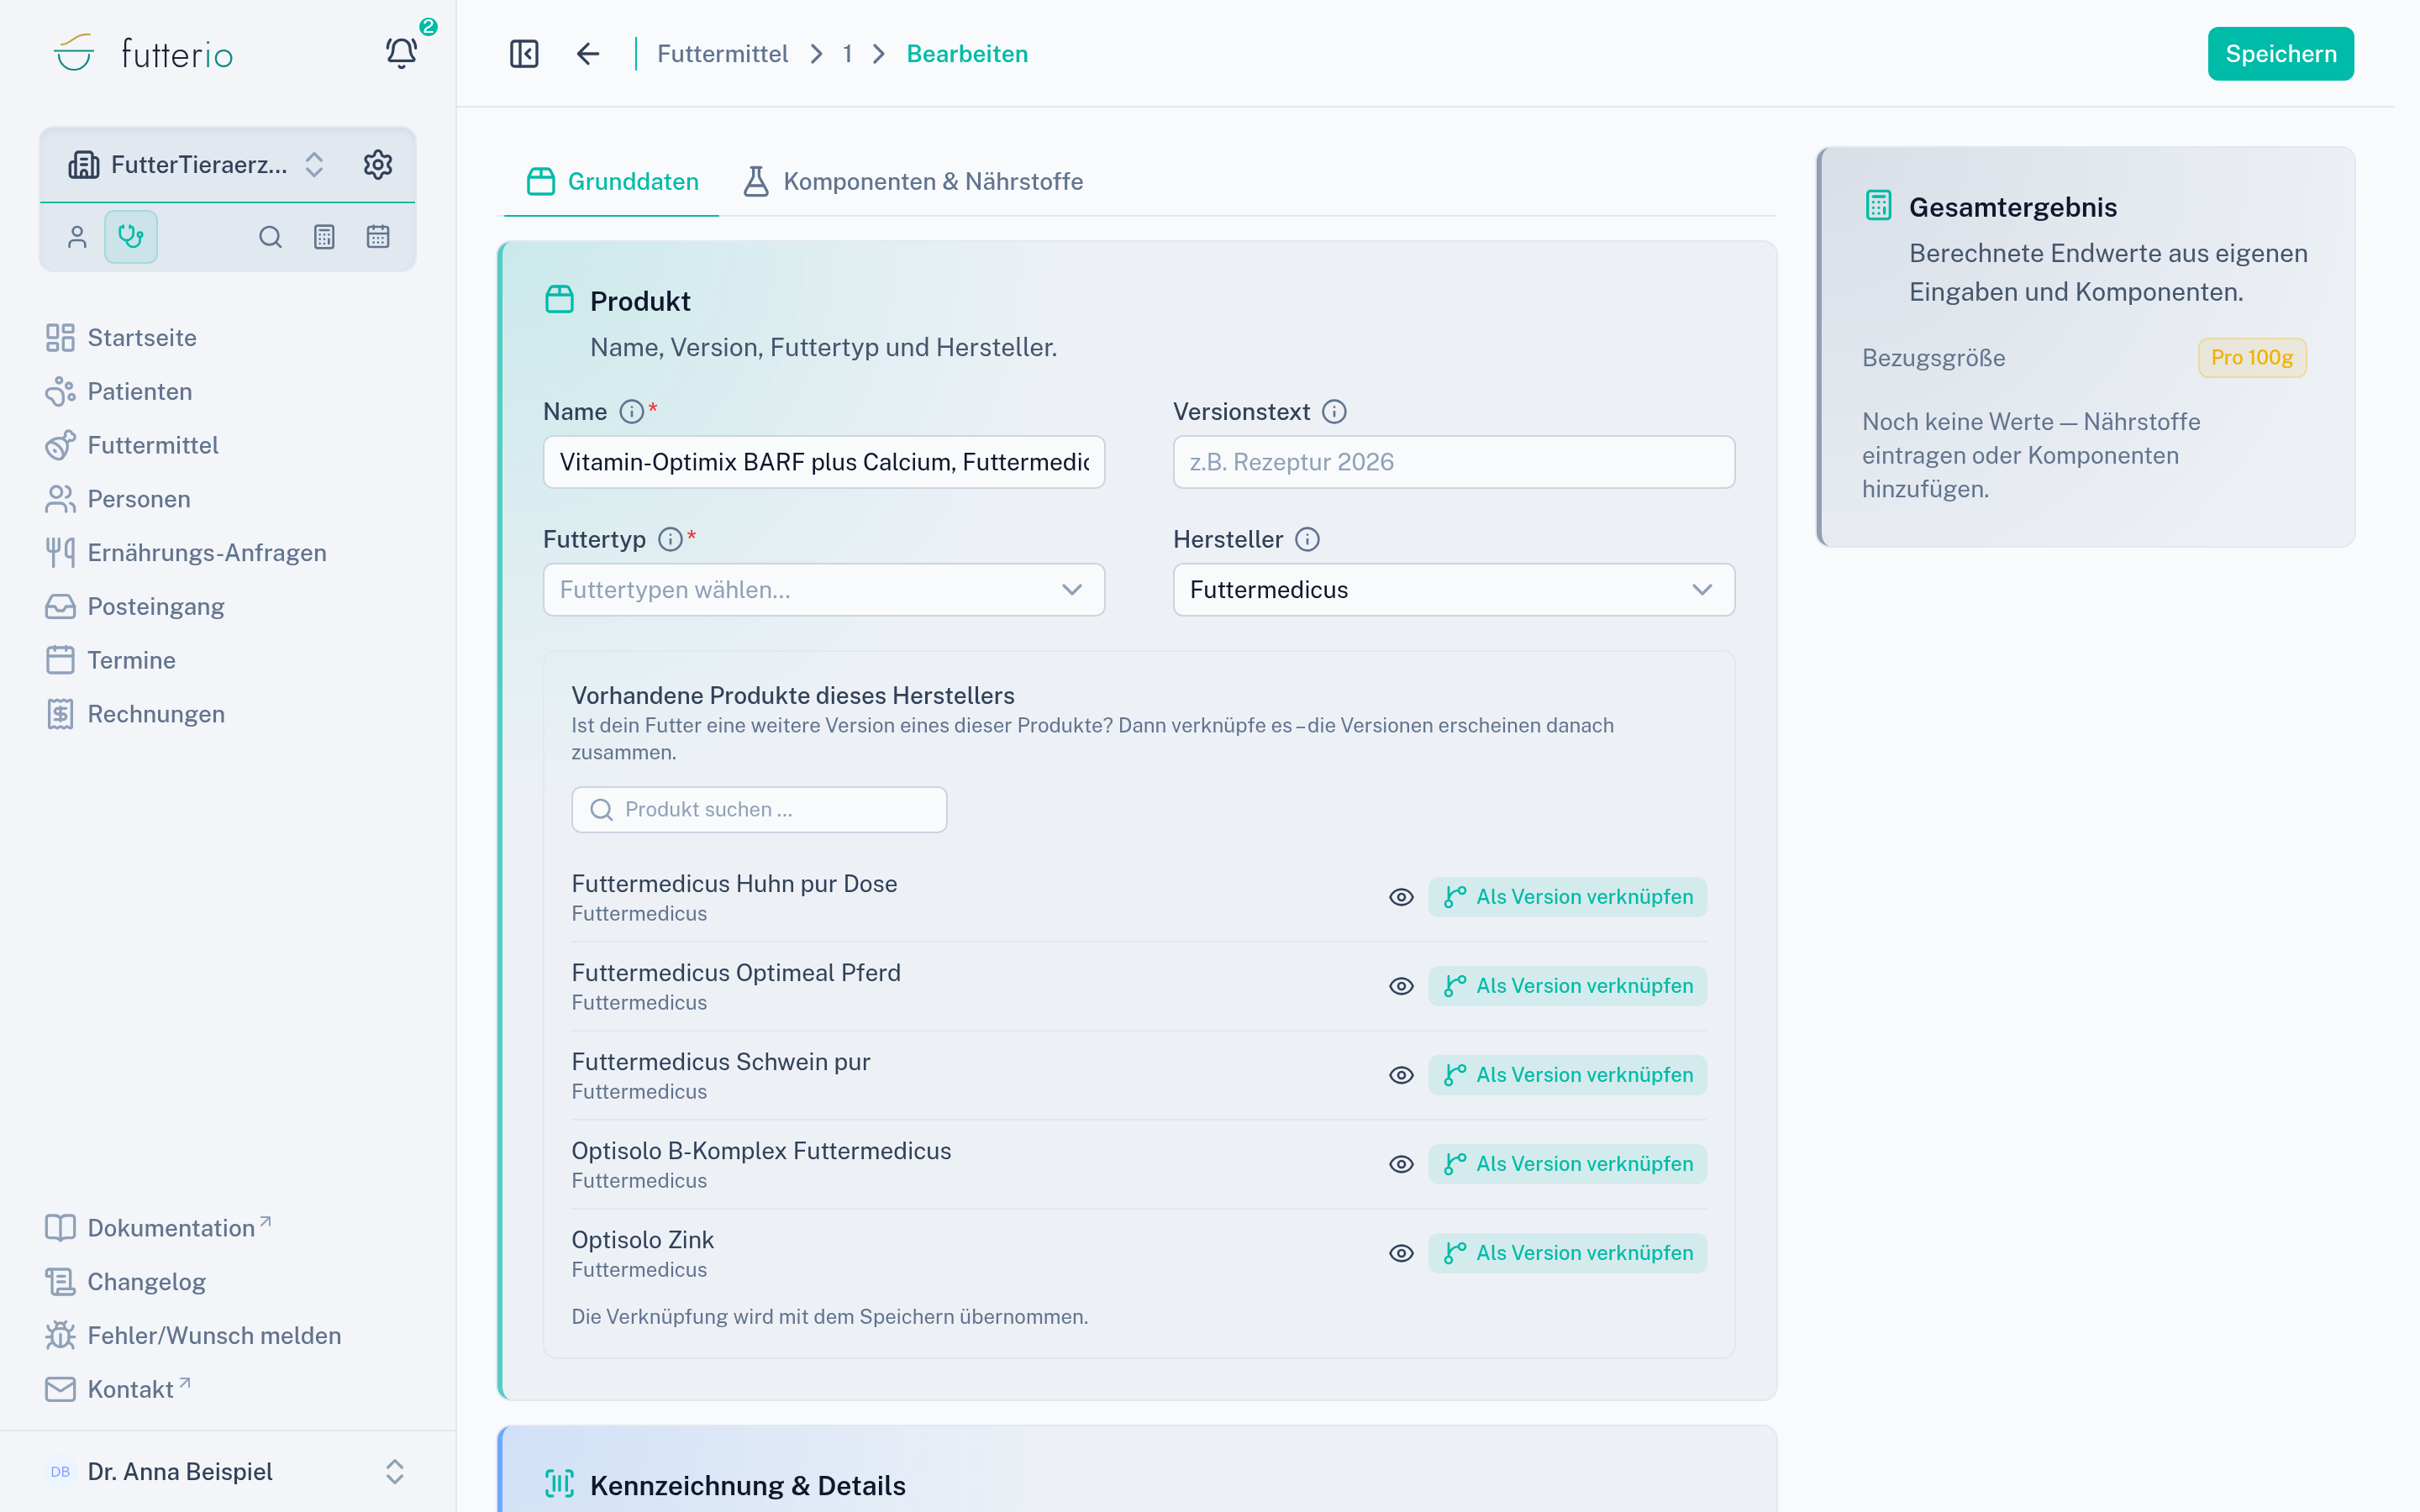Click the Speichern button

(x=2280, y=54)
